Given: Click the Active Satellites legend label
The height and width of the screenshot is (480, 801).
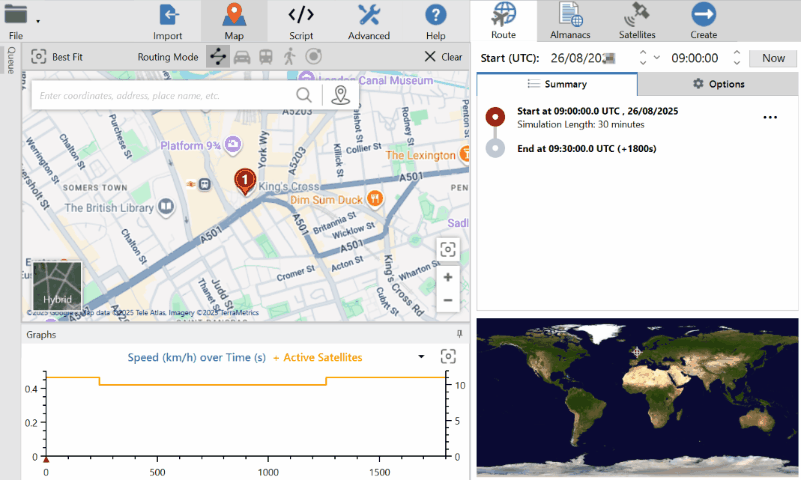Looking at the screenshot, I should click(323, 357).
